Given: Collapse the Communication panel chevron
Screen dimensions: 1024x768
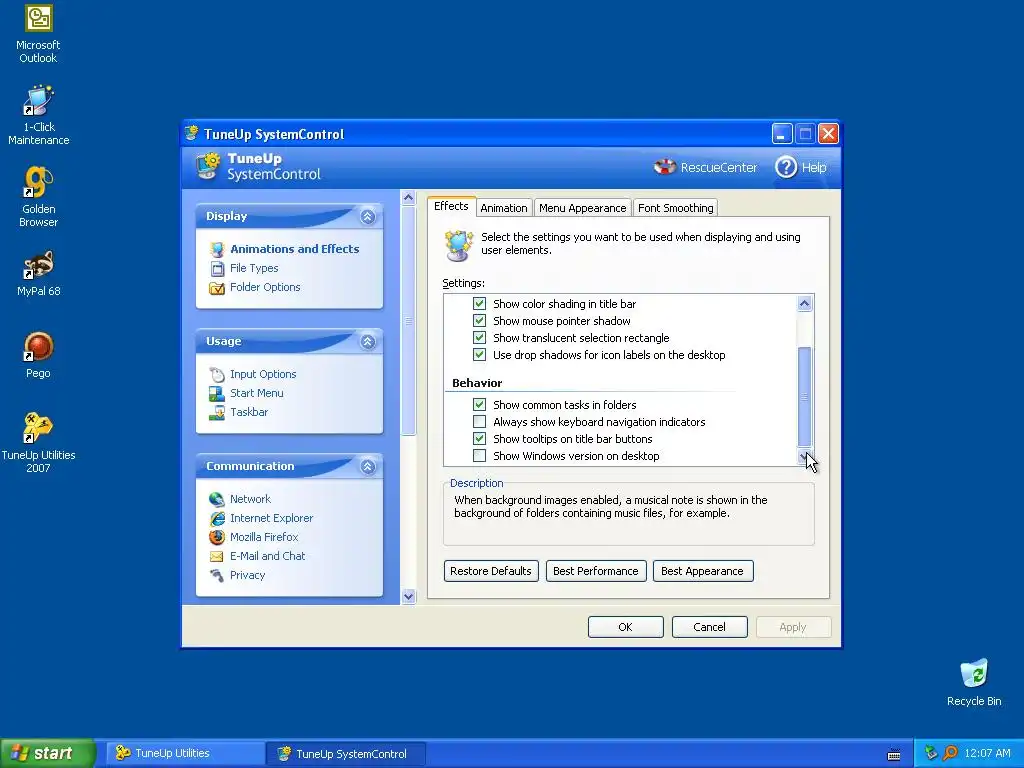Looking at the screenshot, I should point(368,466).
